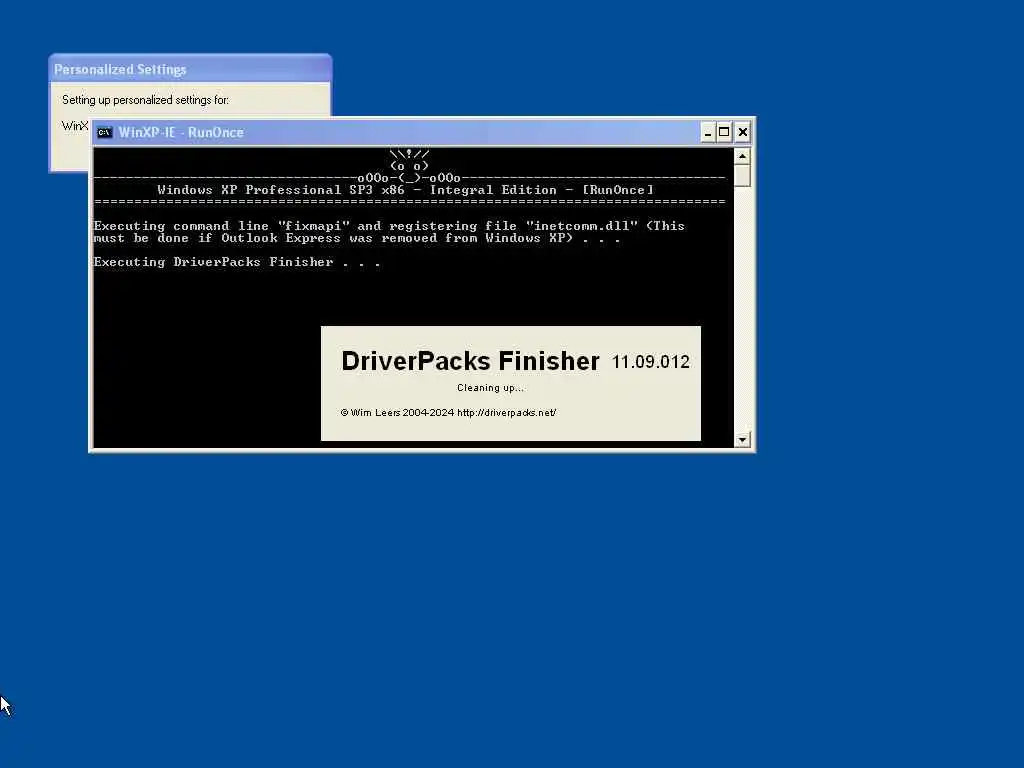Viewport: 1024px width, 768px height.
Task: Close the WinXP-IE RunOnce window
Action: tap(743, 133)
